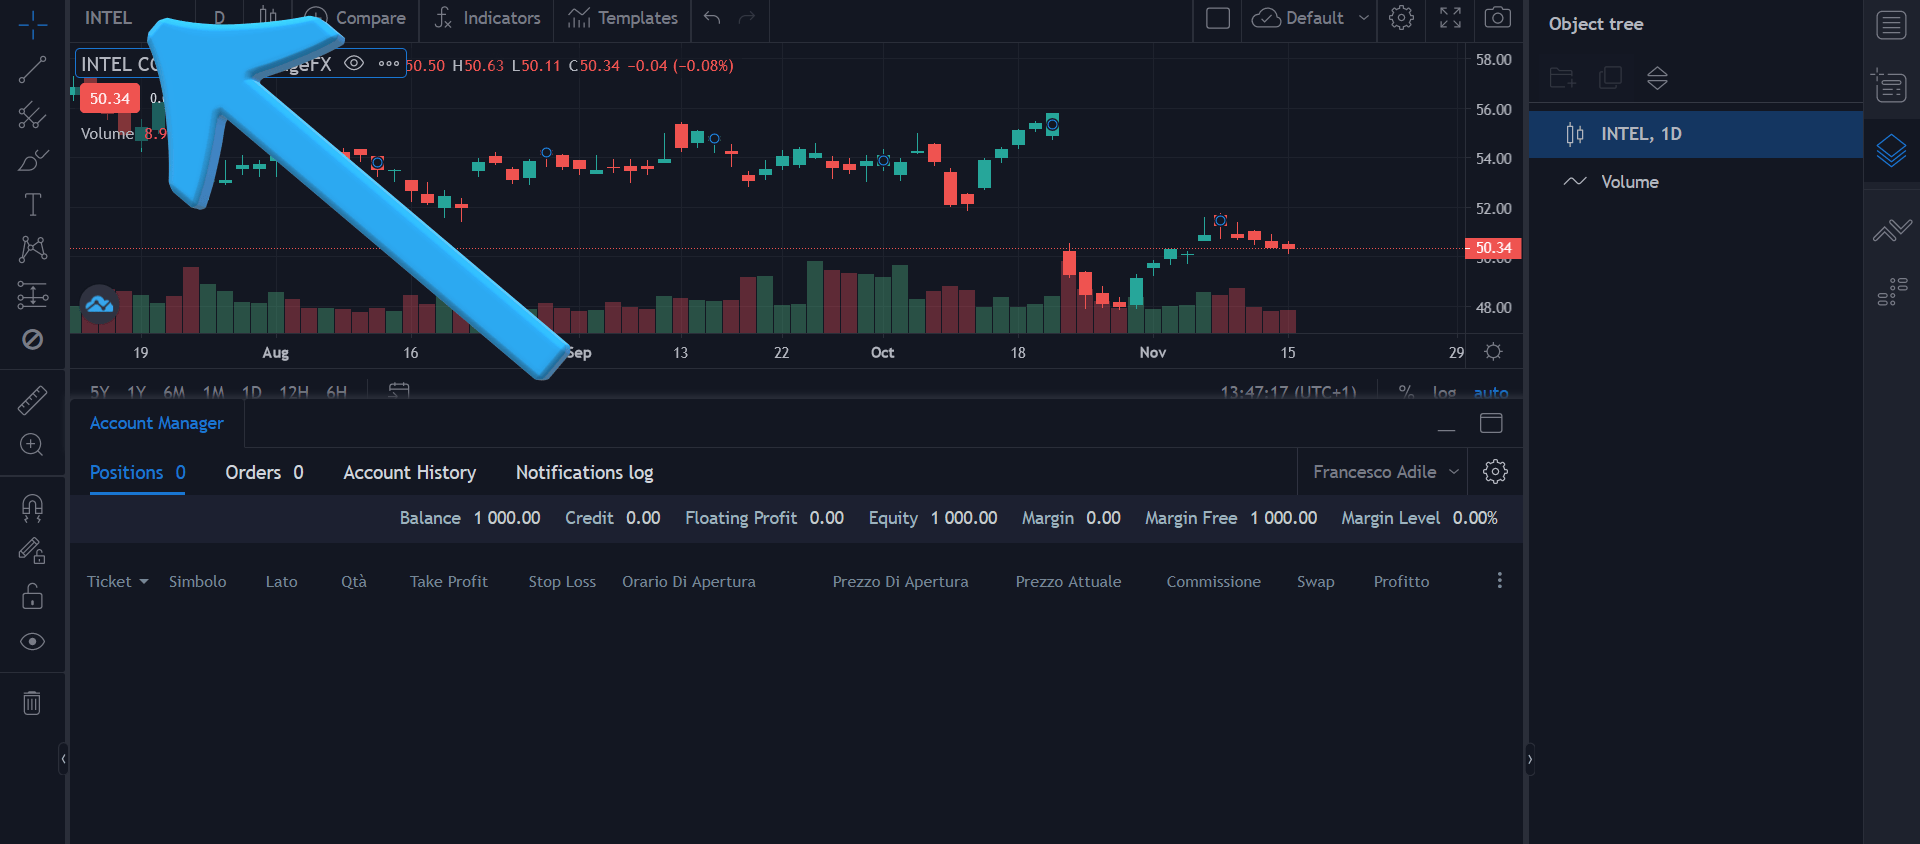Open Francesco Adile account dropdown
Viewport: 1920px width, 844px height.
[1385, 472]
